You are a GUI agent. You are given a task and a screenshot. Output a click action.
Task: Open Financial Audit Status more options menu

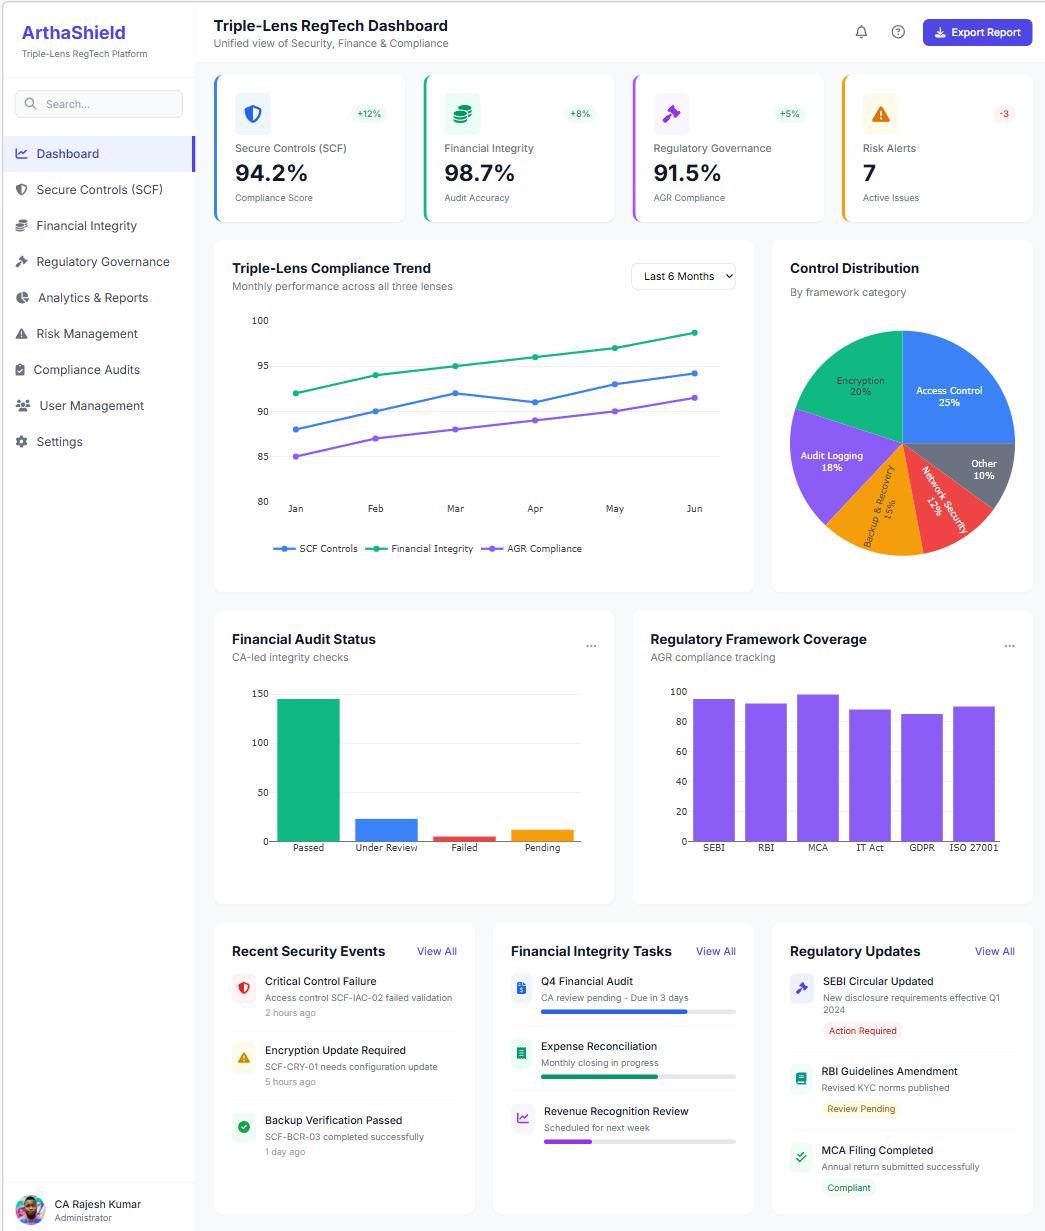tap(591, 646)
